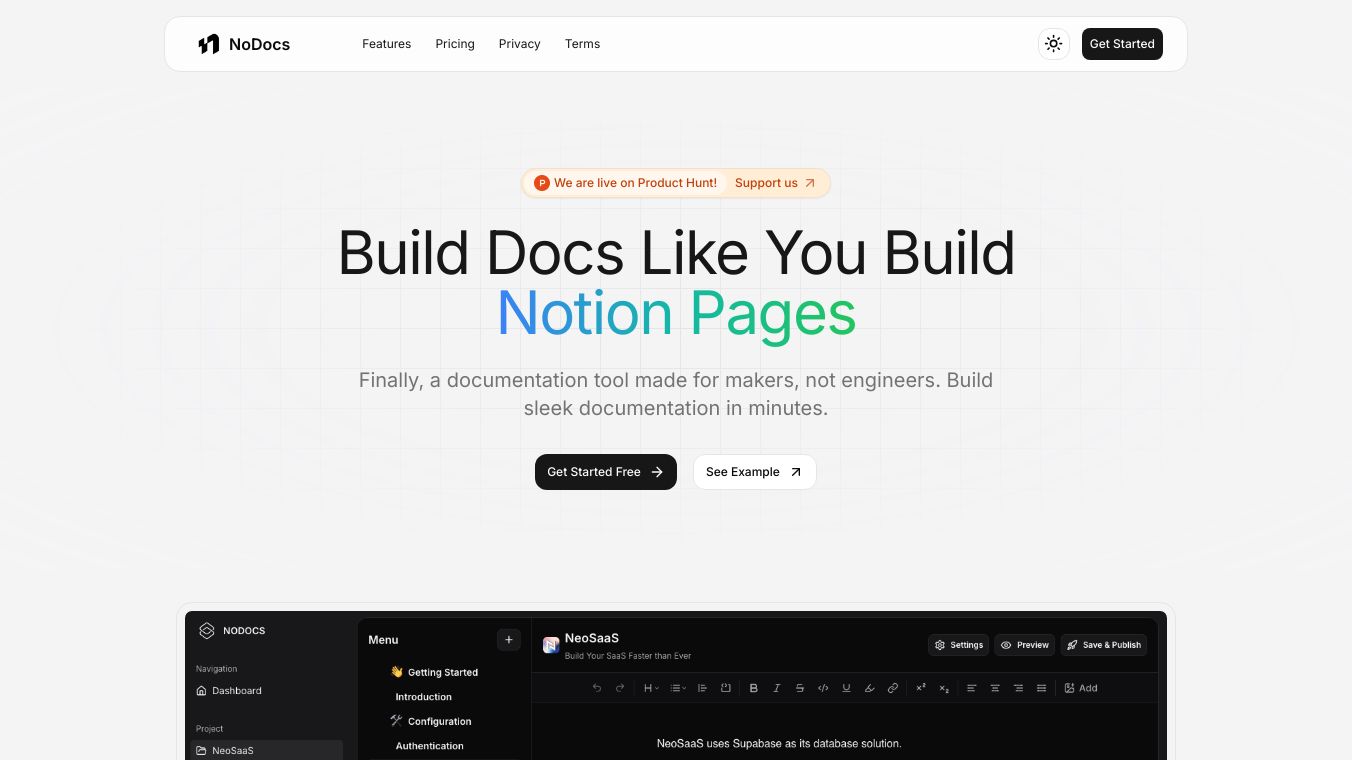Click the Save & Publish button
This screenshot has height=760, width=1352.
pos(1104,645)
